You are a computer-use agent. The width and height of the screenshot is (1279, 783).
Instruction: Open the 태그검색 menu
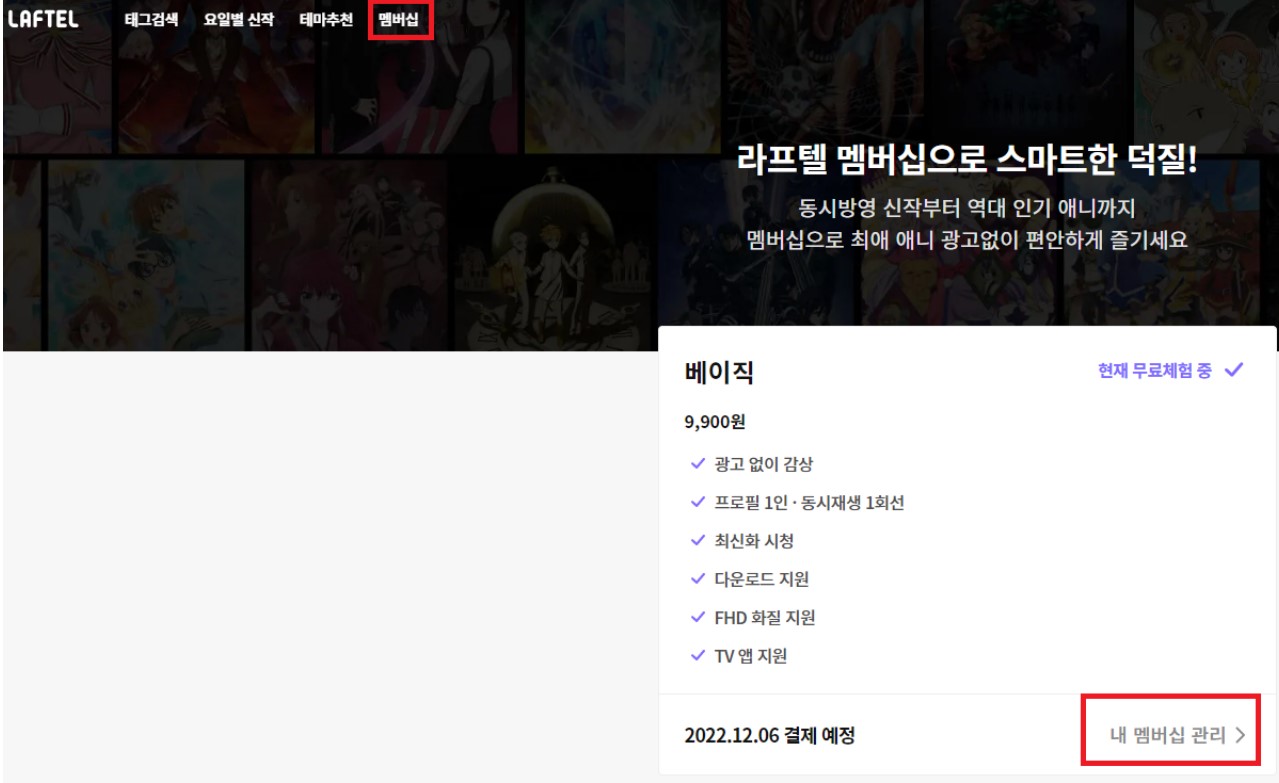(x=151, y=20)
